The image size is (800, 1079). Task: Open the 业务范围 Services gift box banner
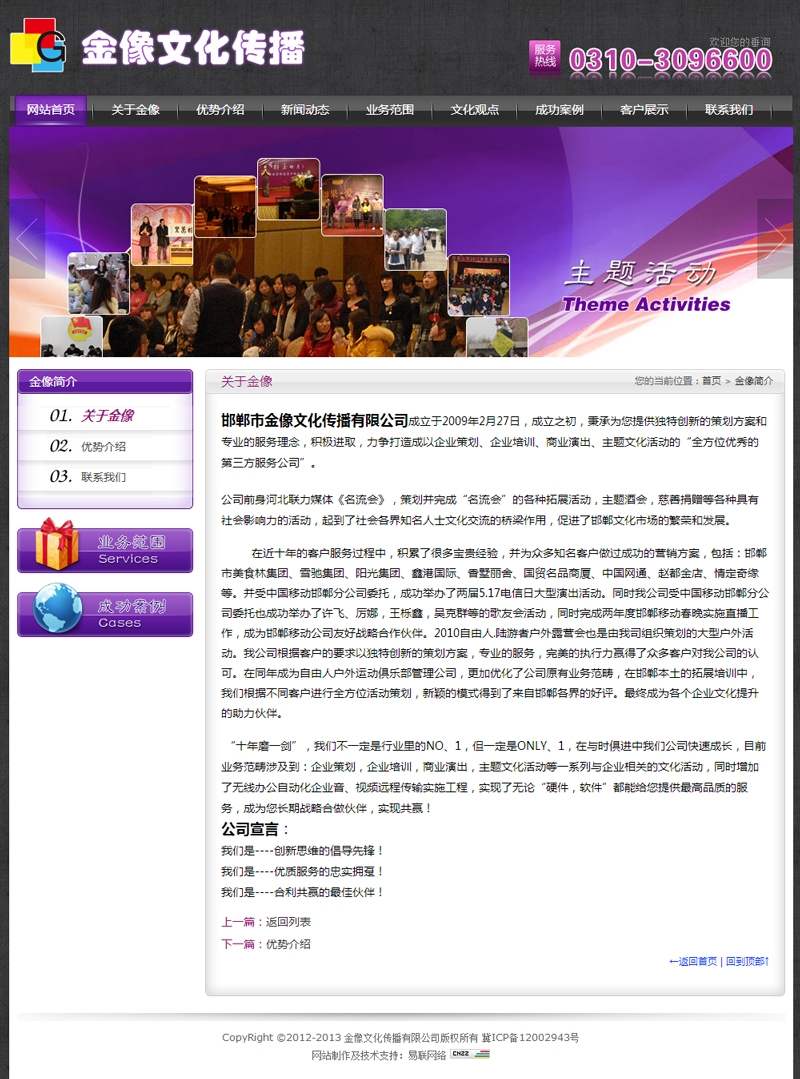pyautogui.click(x=105, y=547)
